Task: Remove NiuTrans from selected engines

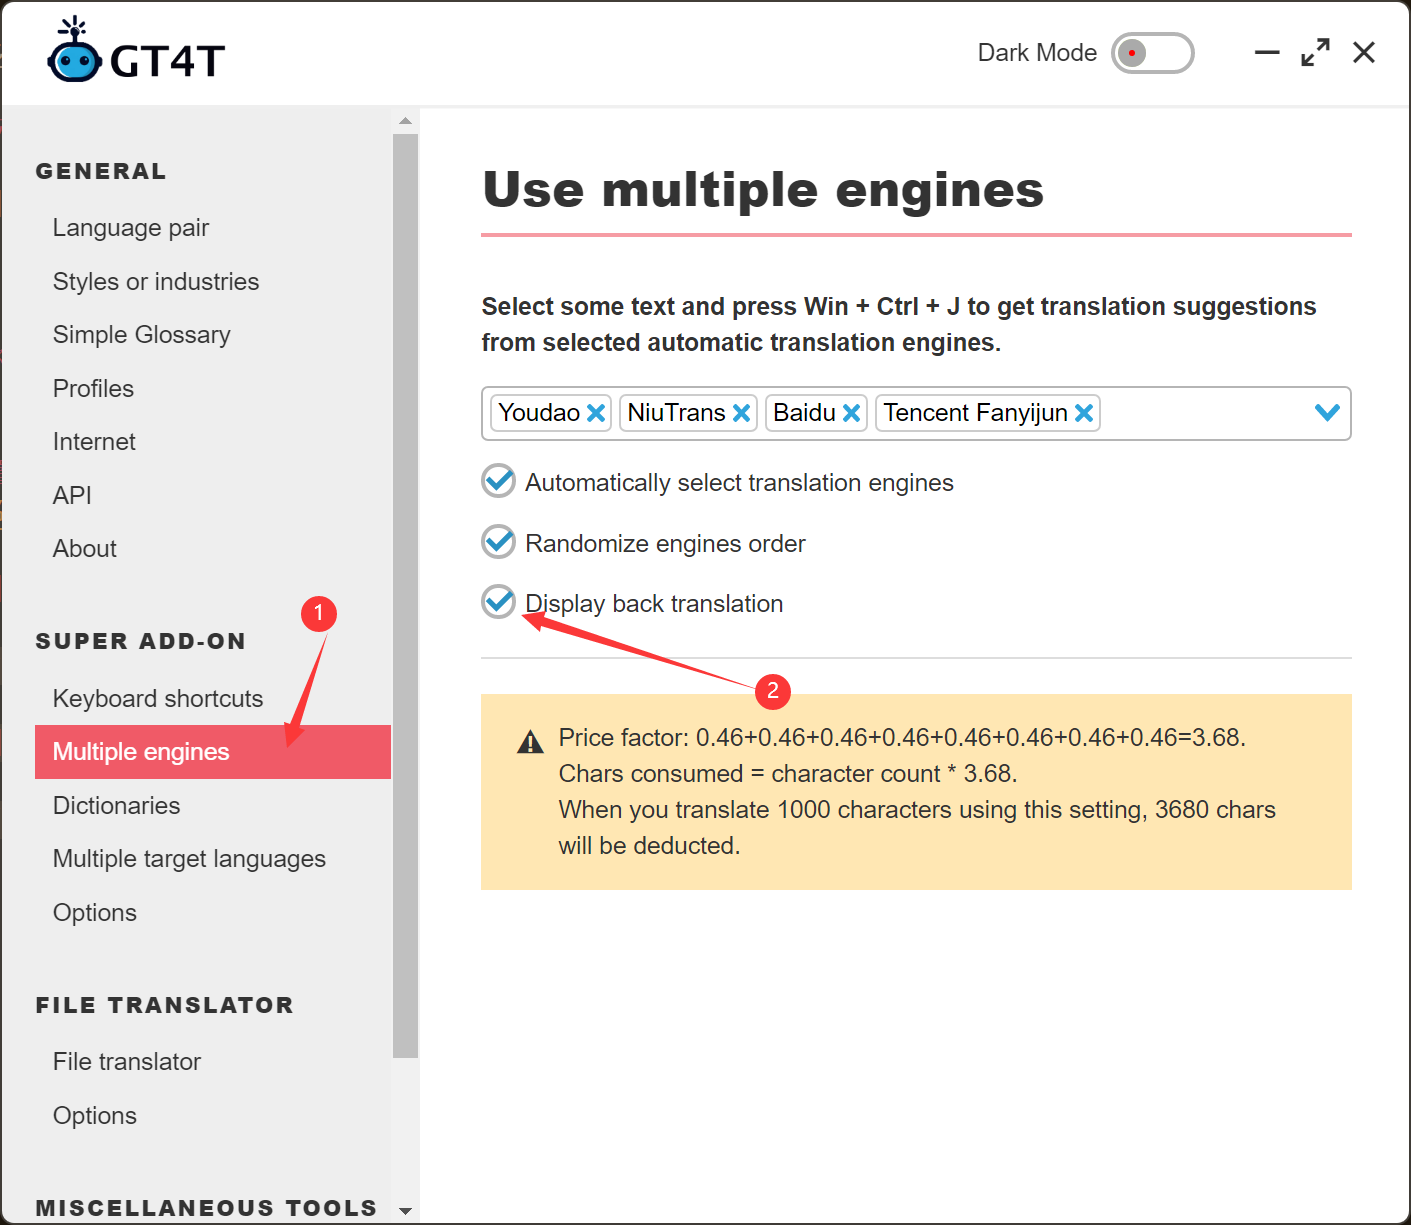Action: [x=742, y=412]
